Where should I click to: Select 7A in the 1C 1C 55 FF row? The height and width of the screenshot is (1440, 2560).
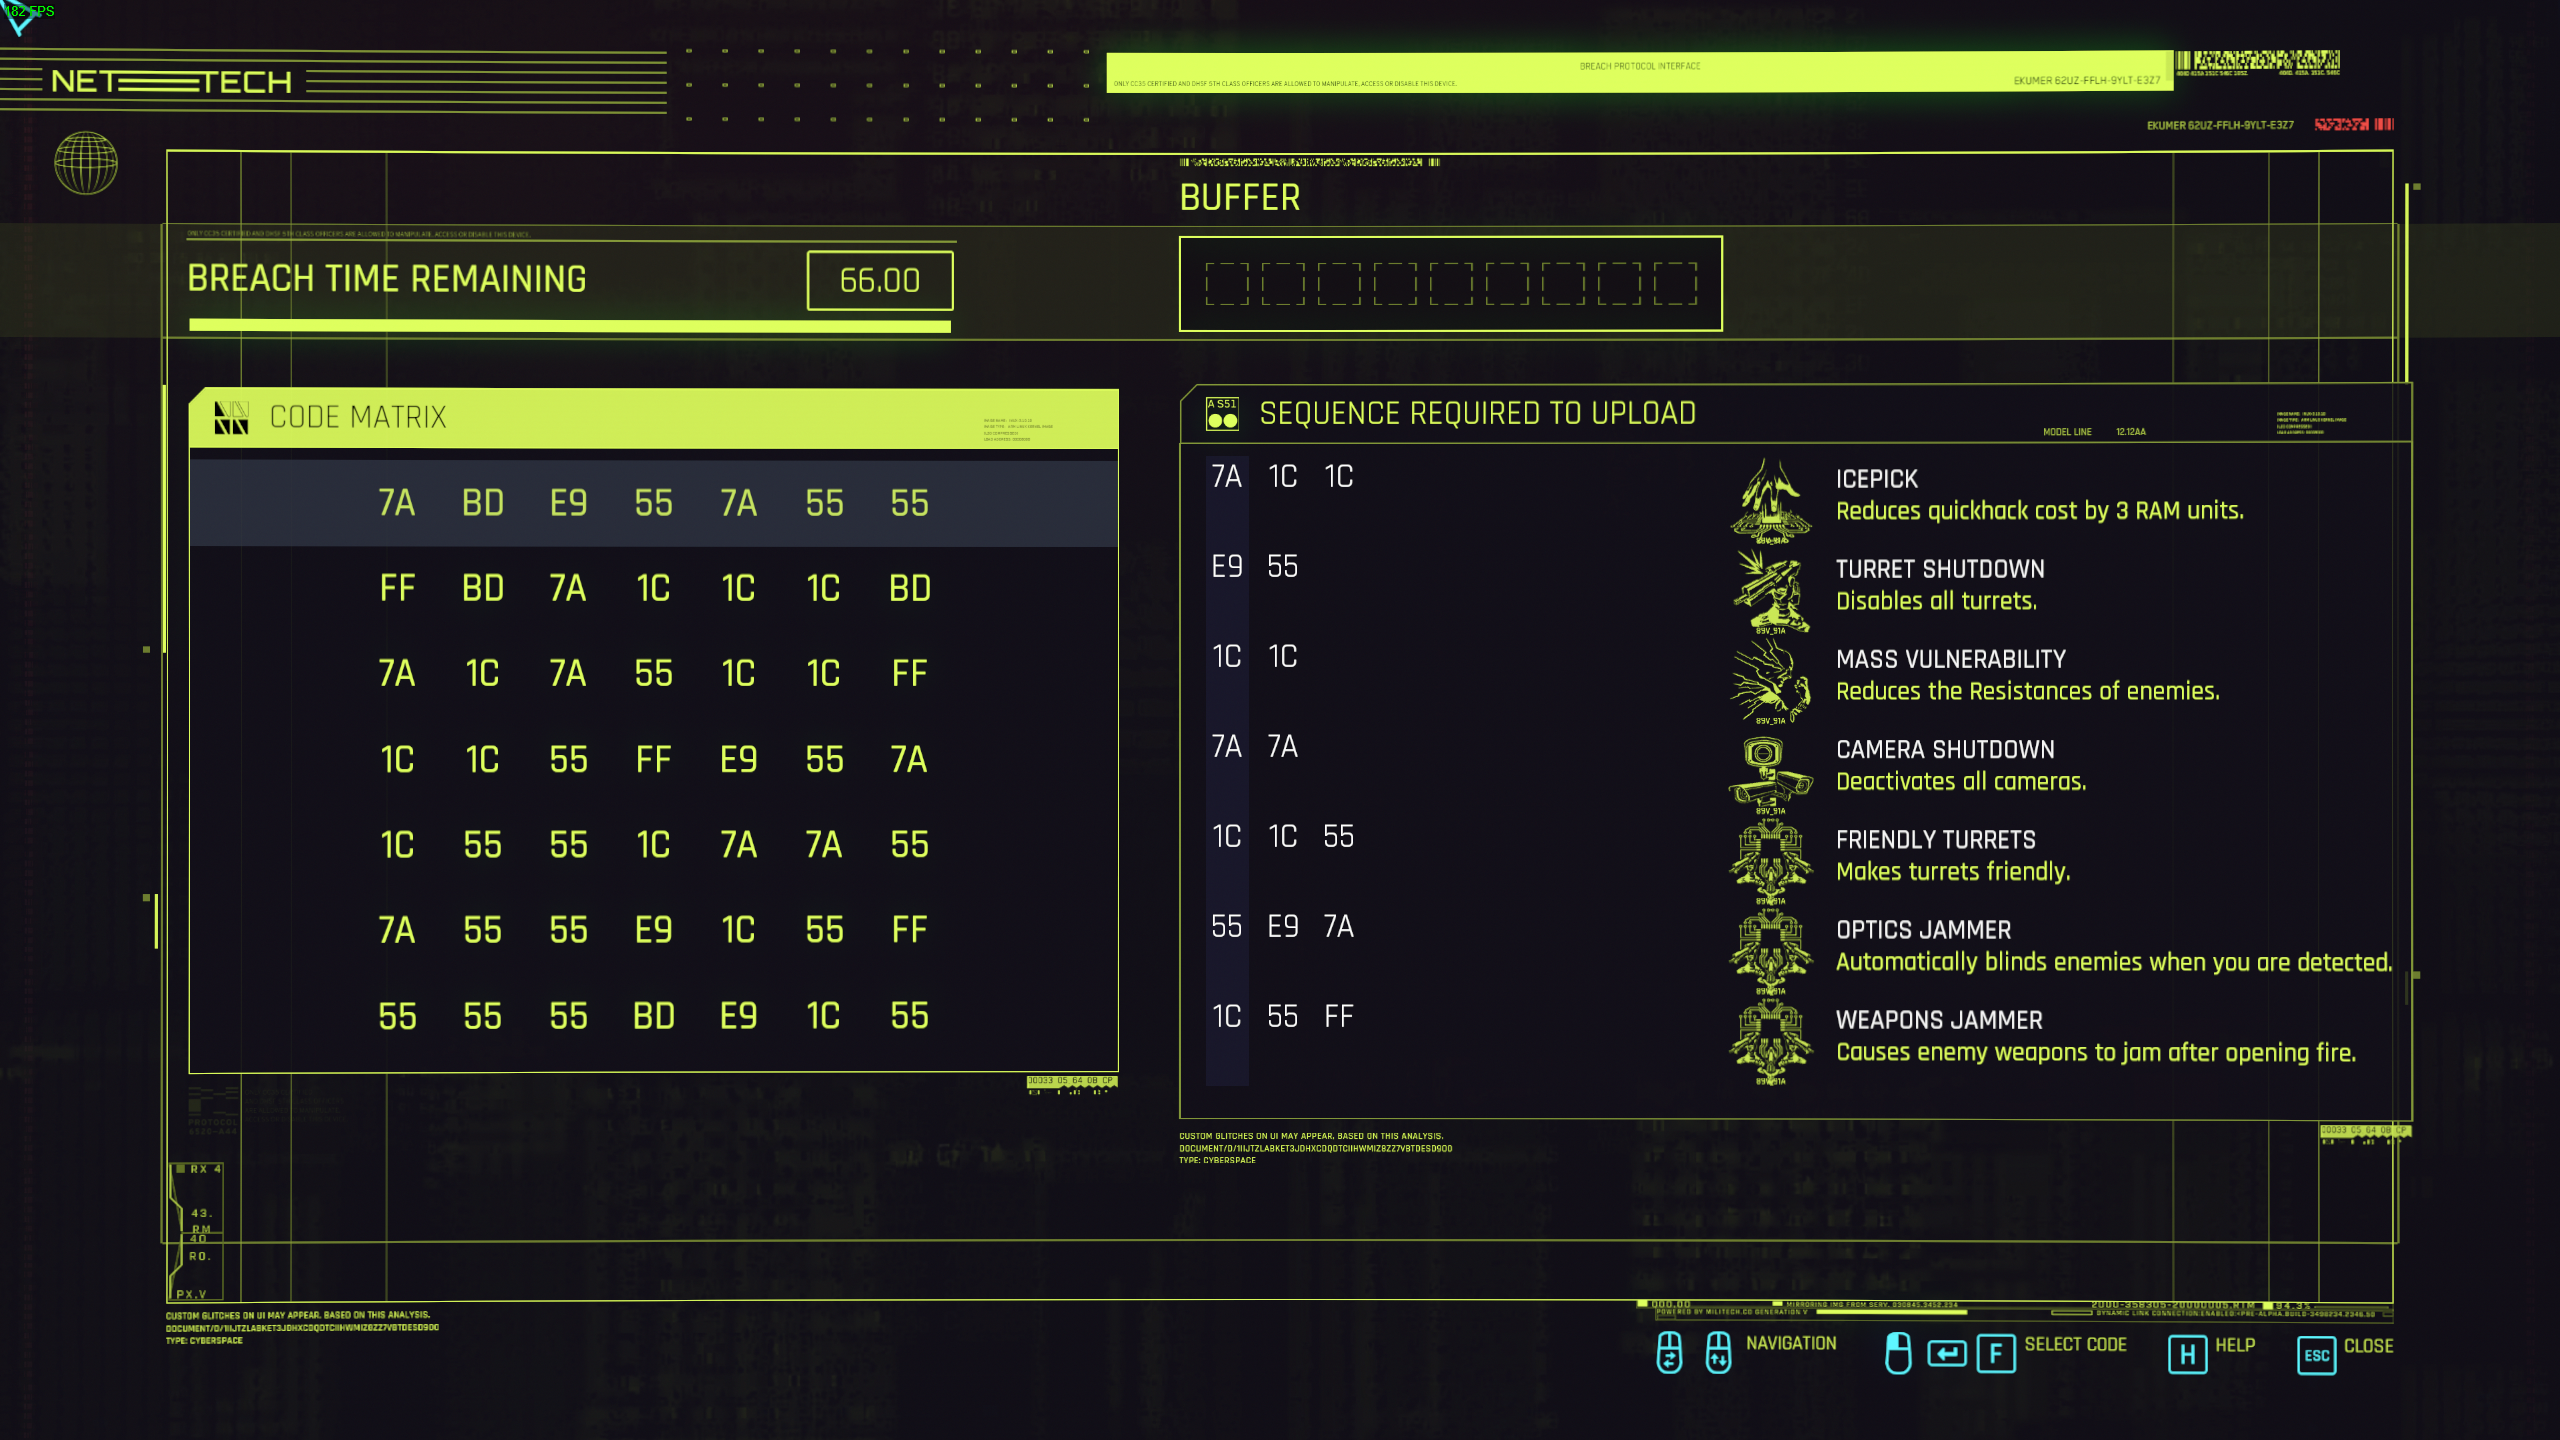pyautogui.click(x=909, y=760)
